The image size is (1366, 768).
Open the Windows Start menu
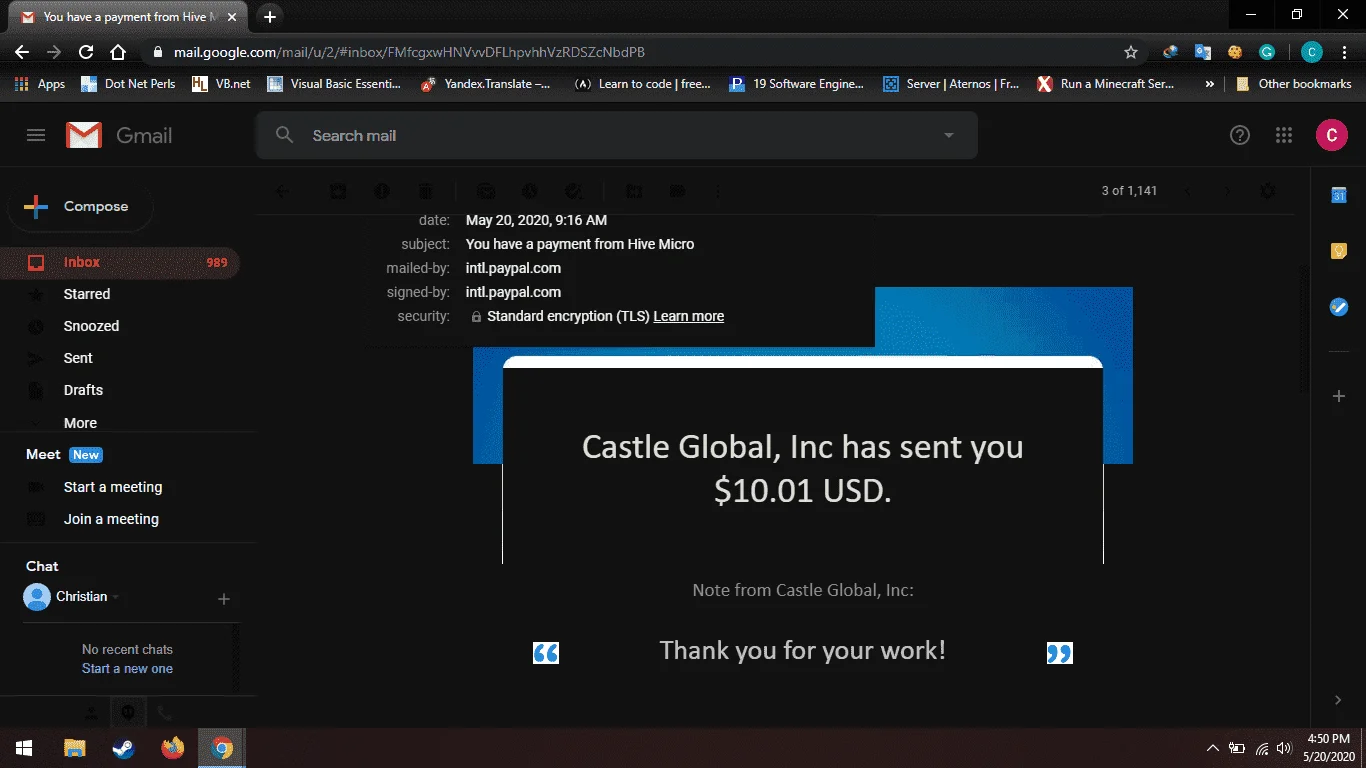(x=24, y=748)
